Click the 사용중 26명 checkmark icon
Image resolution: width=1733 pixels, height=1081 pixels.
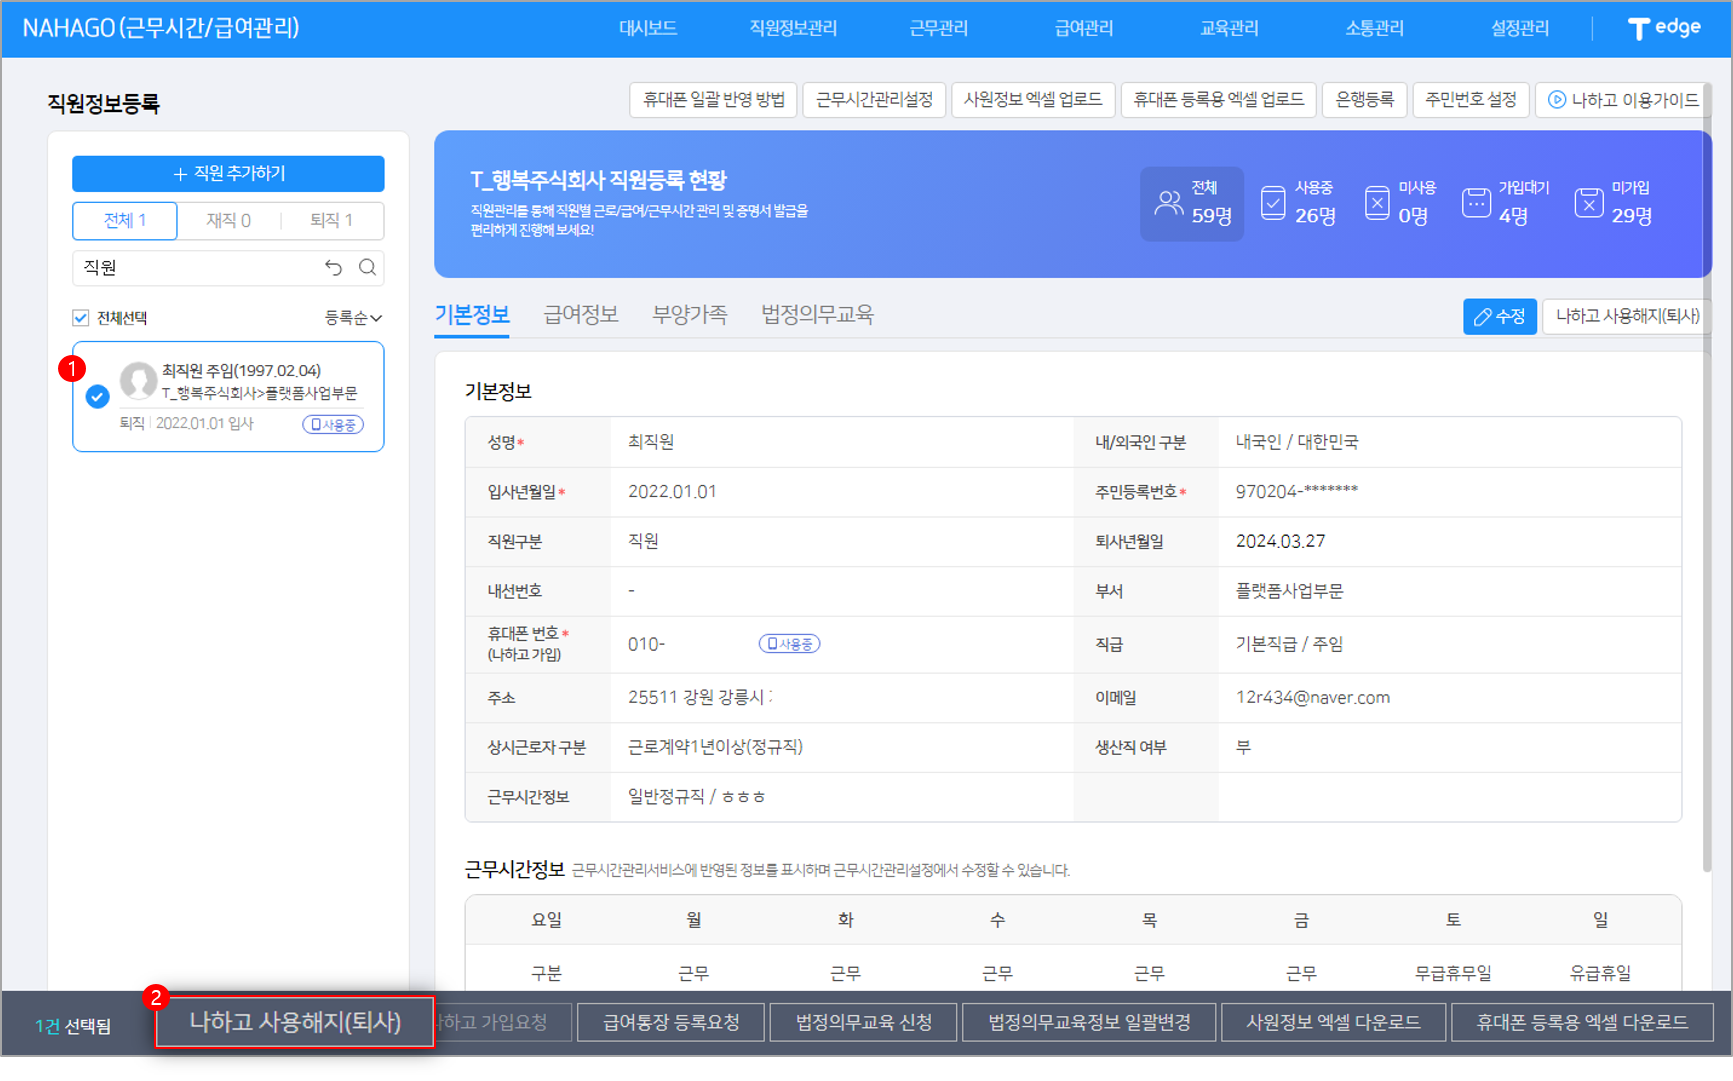(x=1273, y=203)
